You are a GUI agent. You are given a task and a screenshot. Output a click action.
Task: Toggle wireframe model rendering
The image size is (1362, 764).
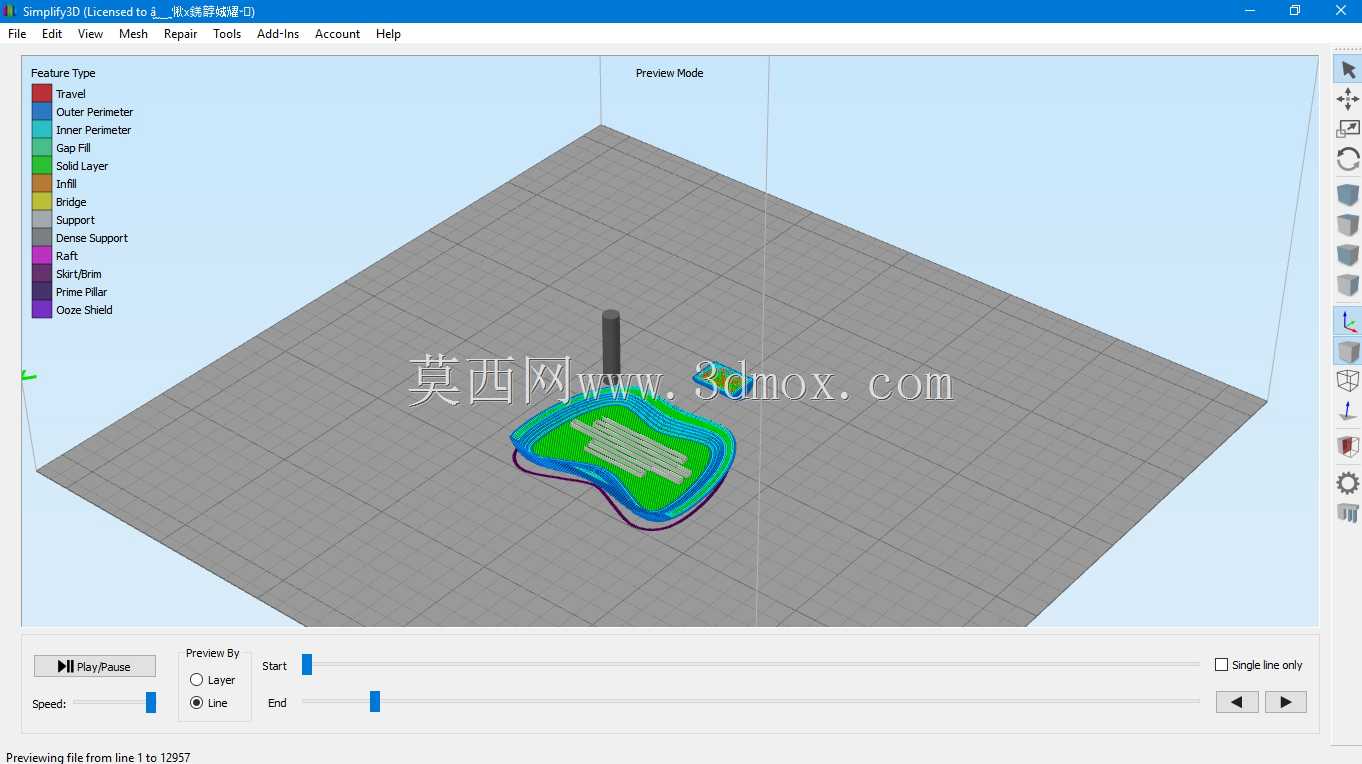(x=1348, y=381)
